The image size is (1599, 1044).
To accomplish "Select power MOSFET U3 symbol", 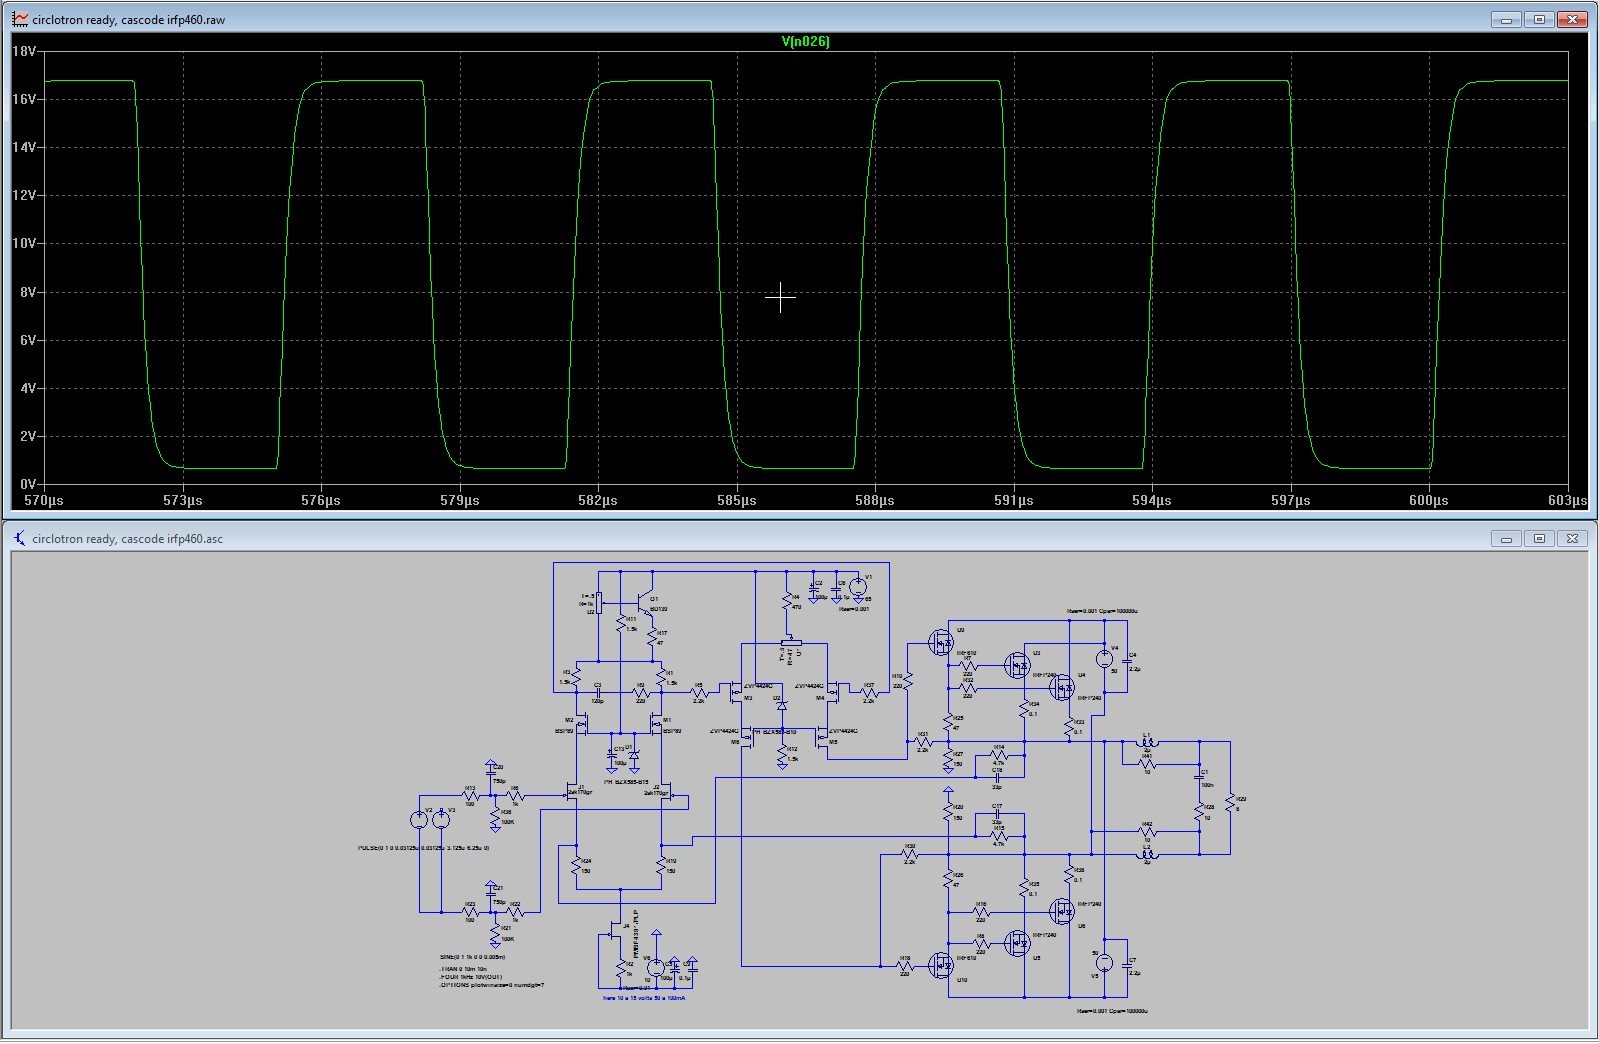I will [1017, 664].
